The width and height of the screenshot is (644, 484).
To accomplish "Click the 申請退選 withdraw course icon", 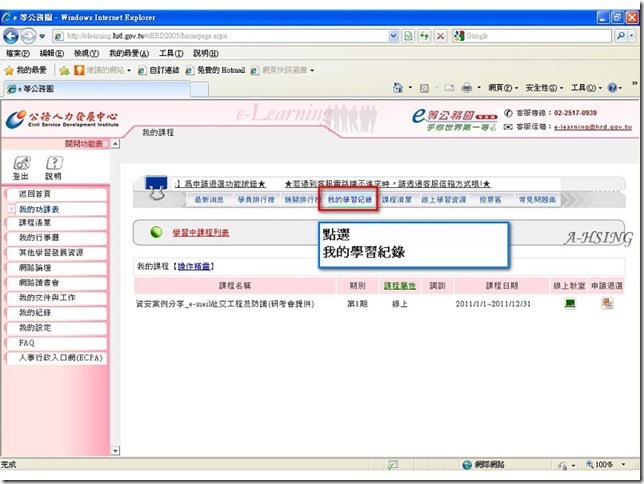I will pos(607,304).
